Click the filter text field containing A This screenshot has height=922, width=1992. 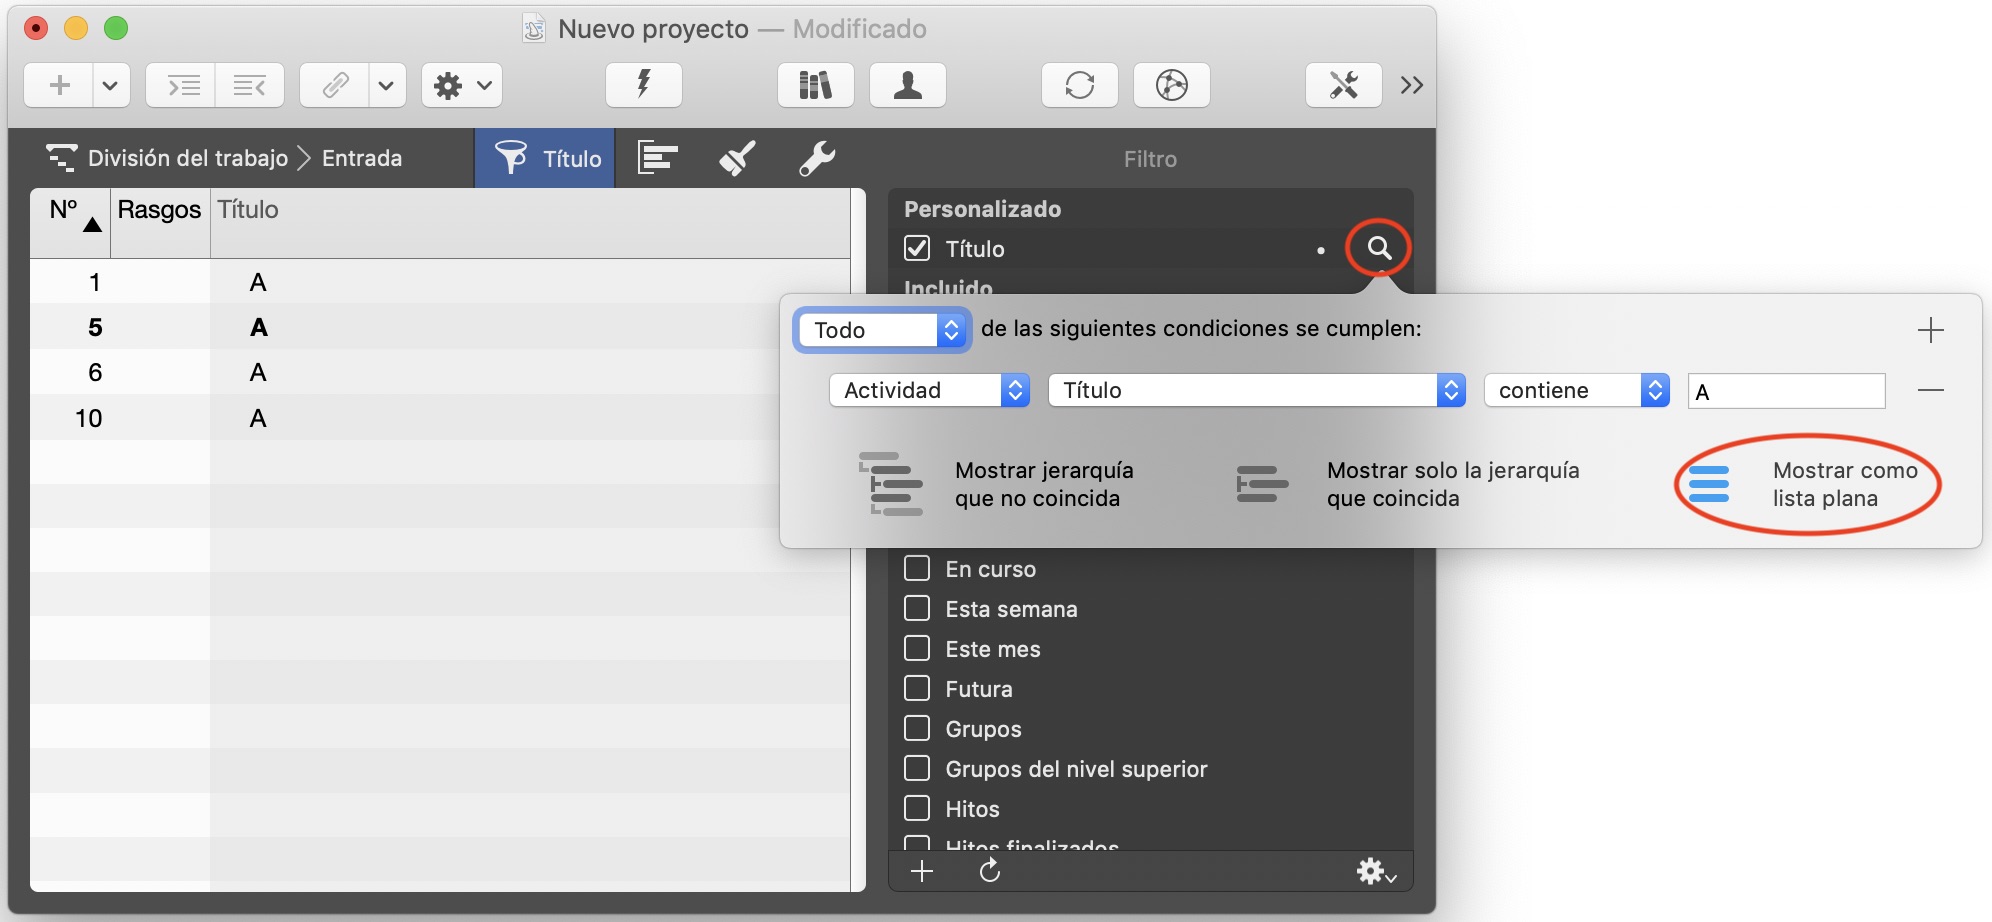pyautogui.click(x=1786, y=390)
